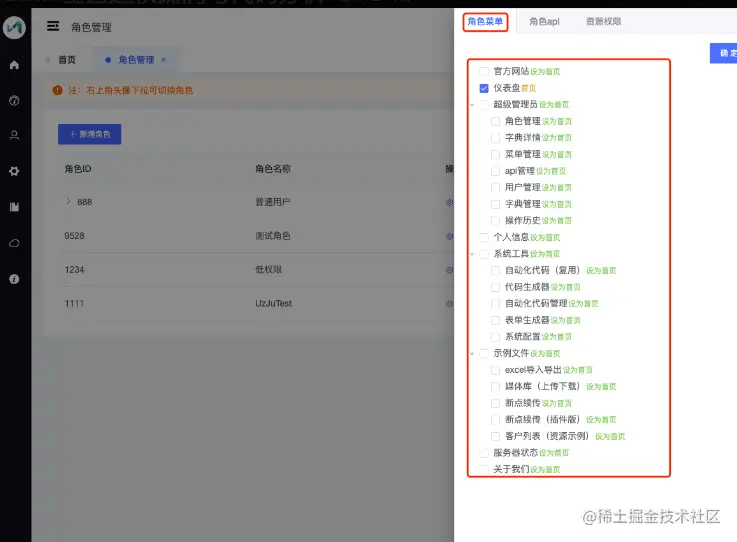Click role name 测试角色
This screenshot has height=542, width=737.
(x=273, y=236)
